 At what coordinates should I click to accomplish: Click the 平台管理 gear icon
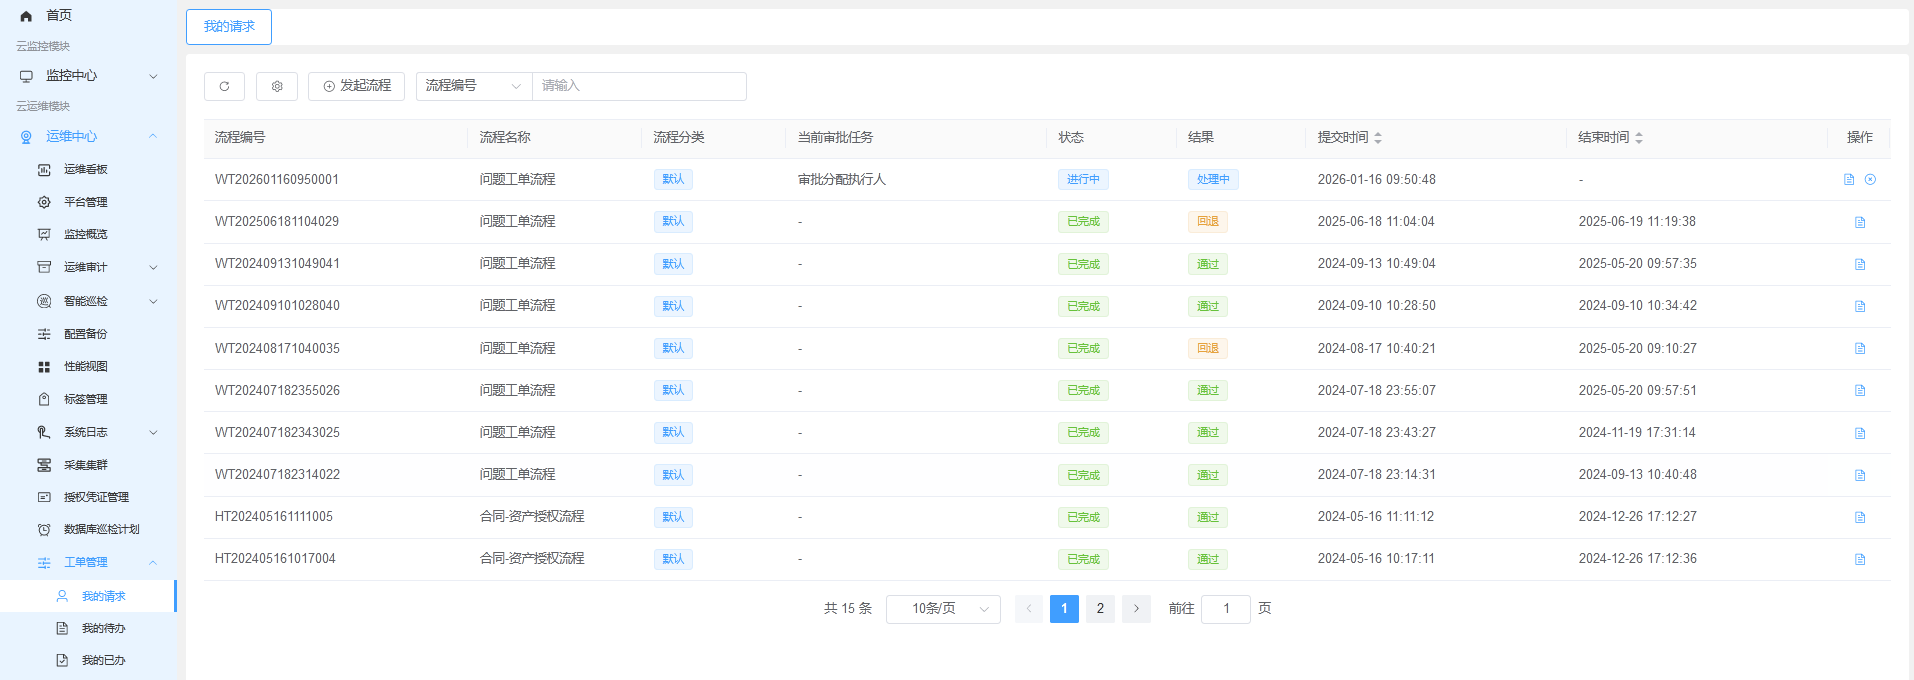pos(44,202)
